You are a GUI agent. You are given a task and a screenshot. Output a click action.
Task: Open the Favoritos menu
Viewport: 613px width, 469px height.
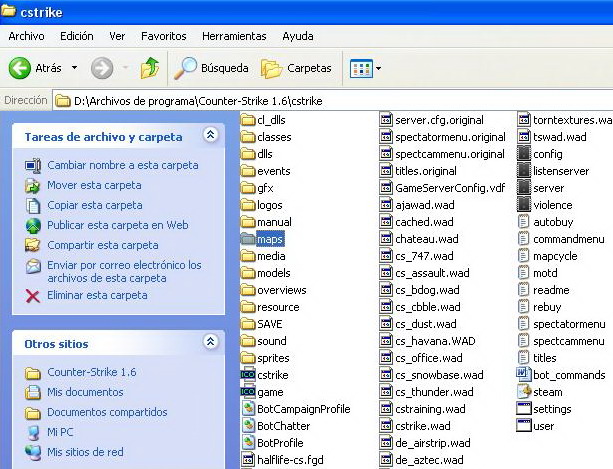pyautogui.click(x=163, y=36)
